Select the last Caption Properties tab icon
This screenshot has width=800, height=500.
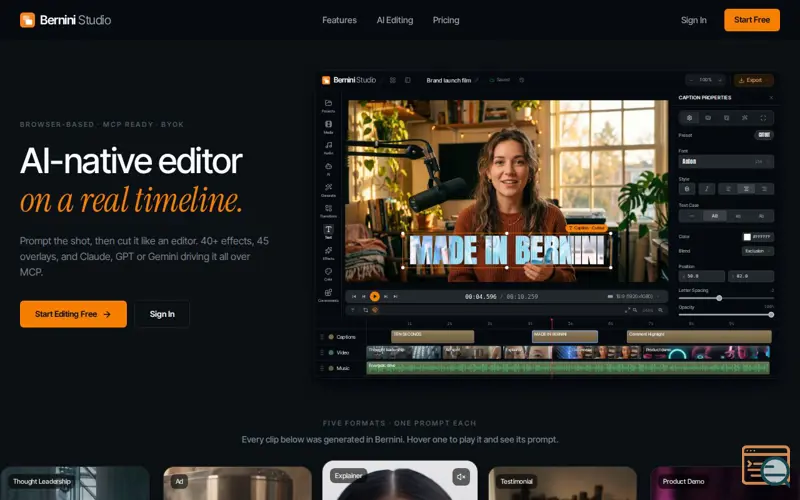click(763, 118)
